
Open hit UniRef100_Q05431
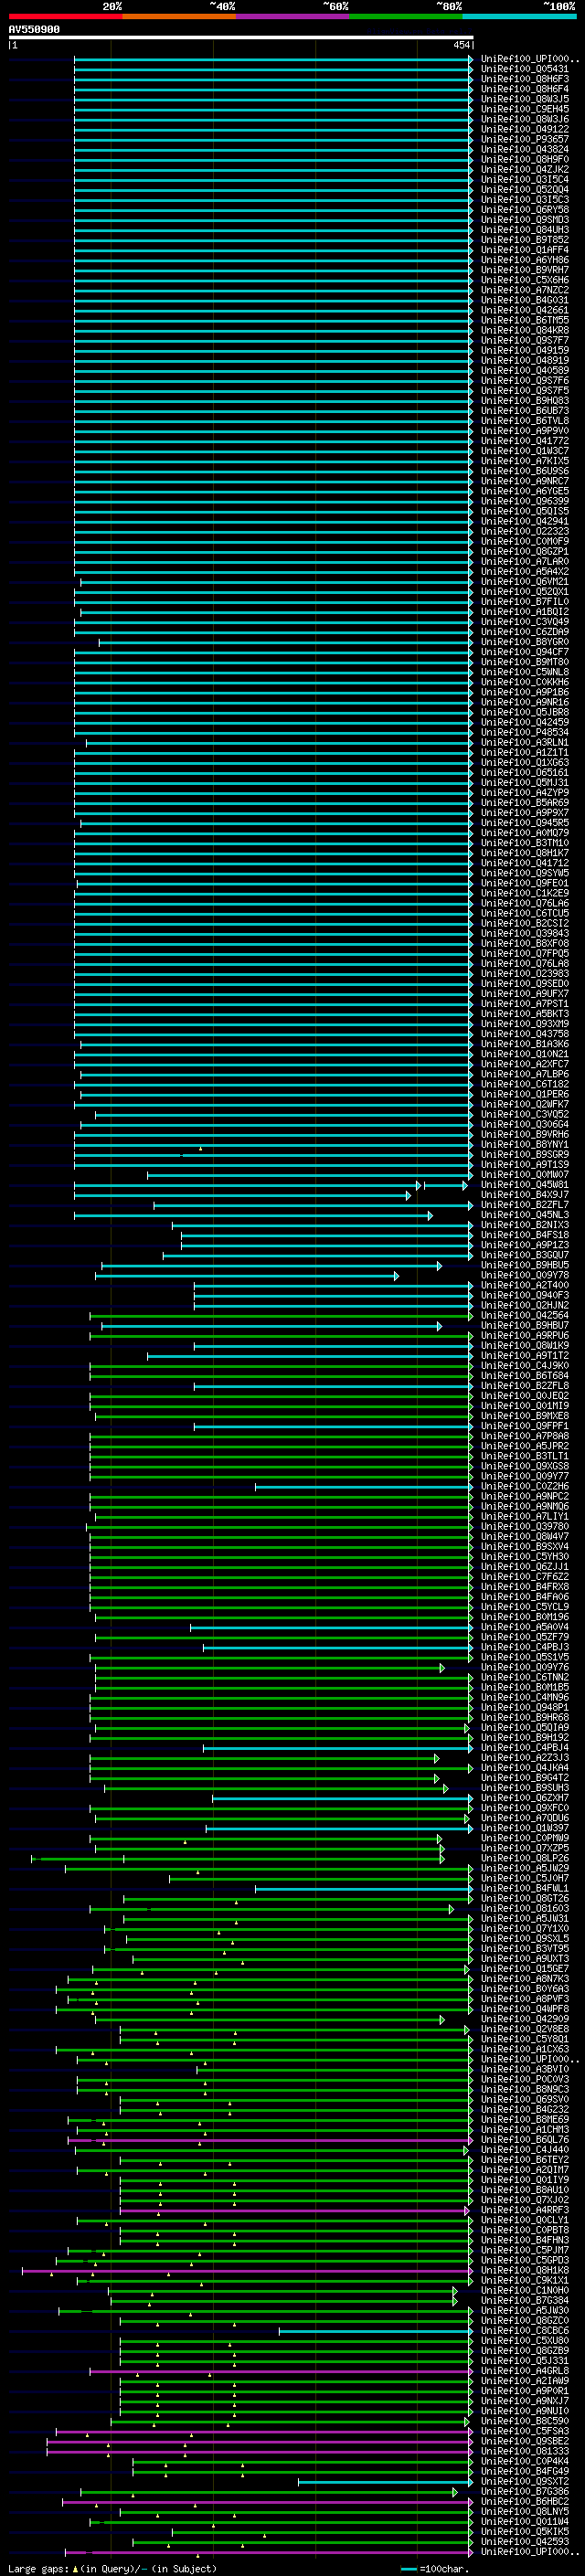click(x=525, y=69)
